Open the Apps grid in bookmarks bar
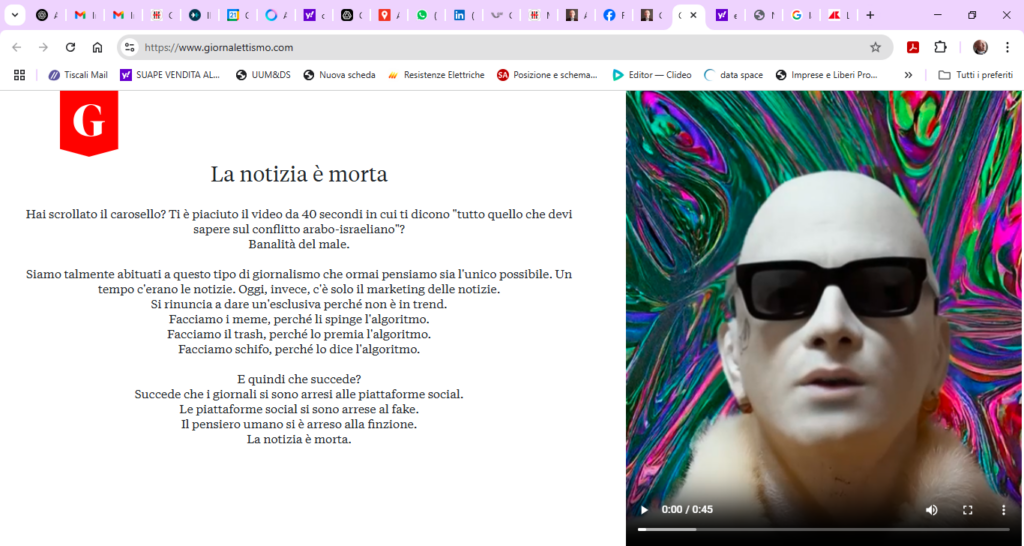The width and height of the screenshot is (1024, 546). 20,75
